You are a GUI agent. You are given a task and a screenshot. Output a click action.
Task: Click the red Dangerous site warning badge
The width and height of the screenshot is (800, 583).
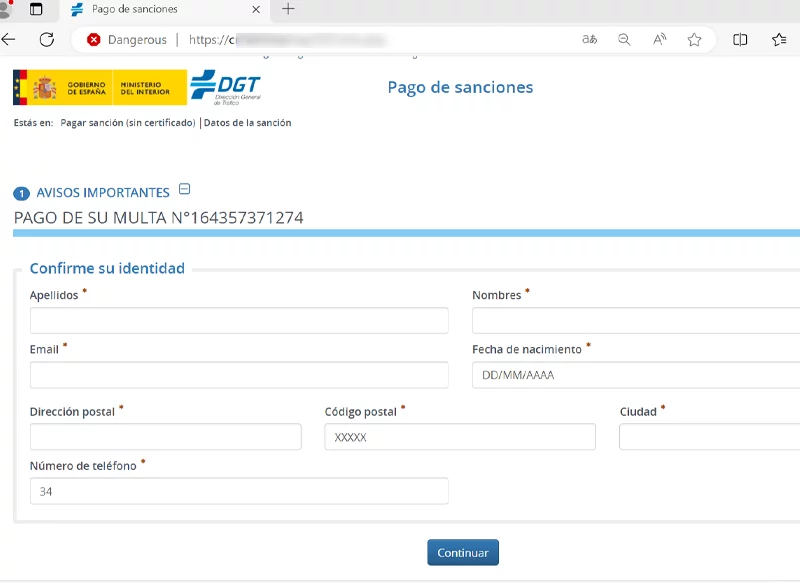pos(127,40)
